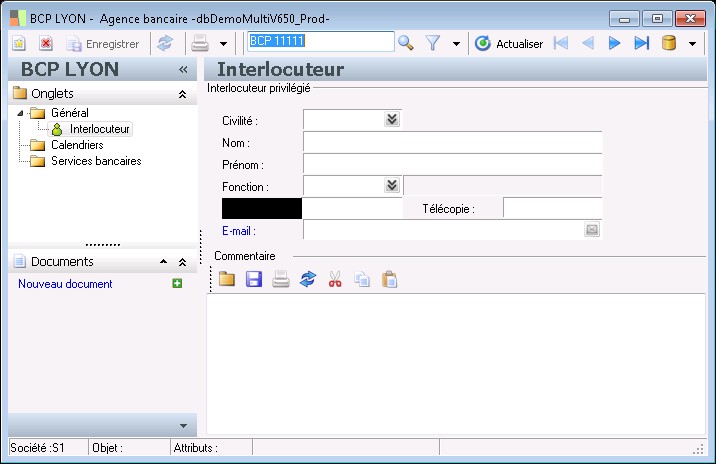The height and width of the screenshot is (464, 716).
Task: Collapse the Documents section
Action: 182,262
